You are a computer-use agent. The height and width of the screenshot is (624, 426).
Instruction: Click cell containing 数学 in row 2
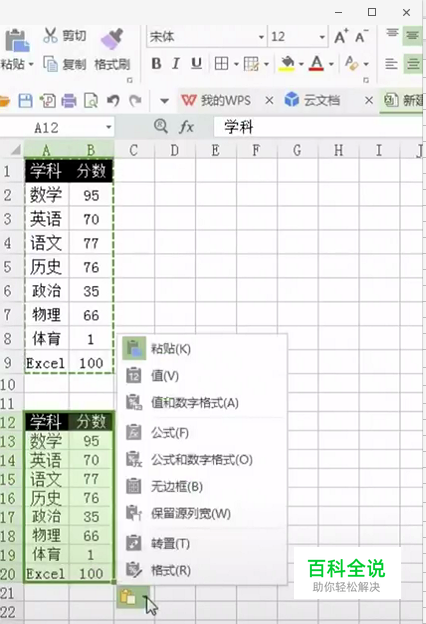(46, 195)
